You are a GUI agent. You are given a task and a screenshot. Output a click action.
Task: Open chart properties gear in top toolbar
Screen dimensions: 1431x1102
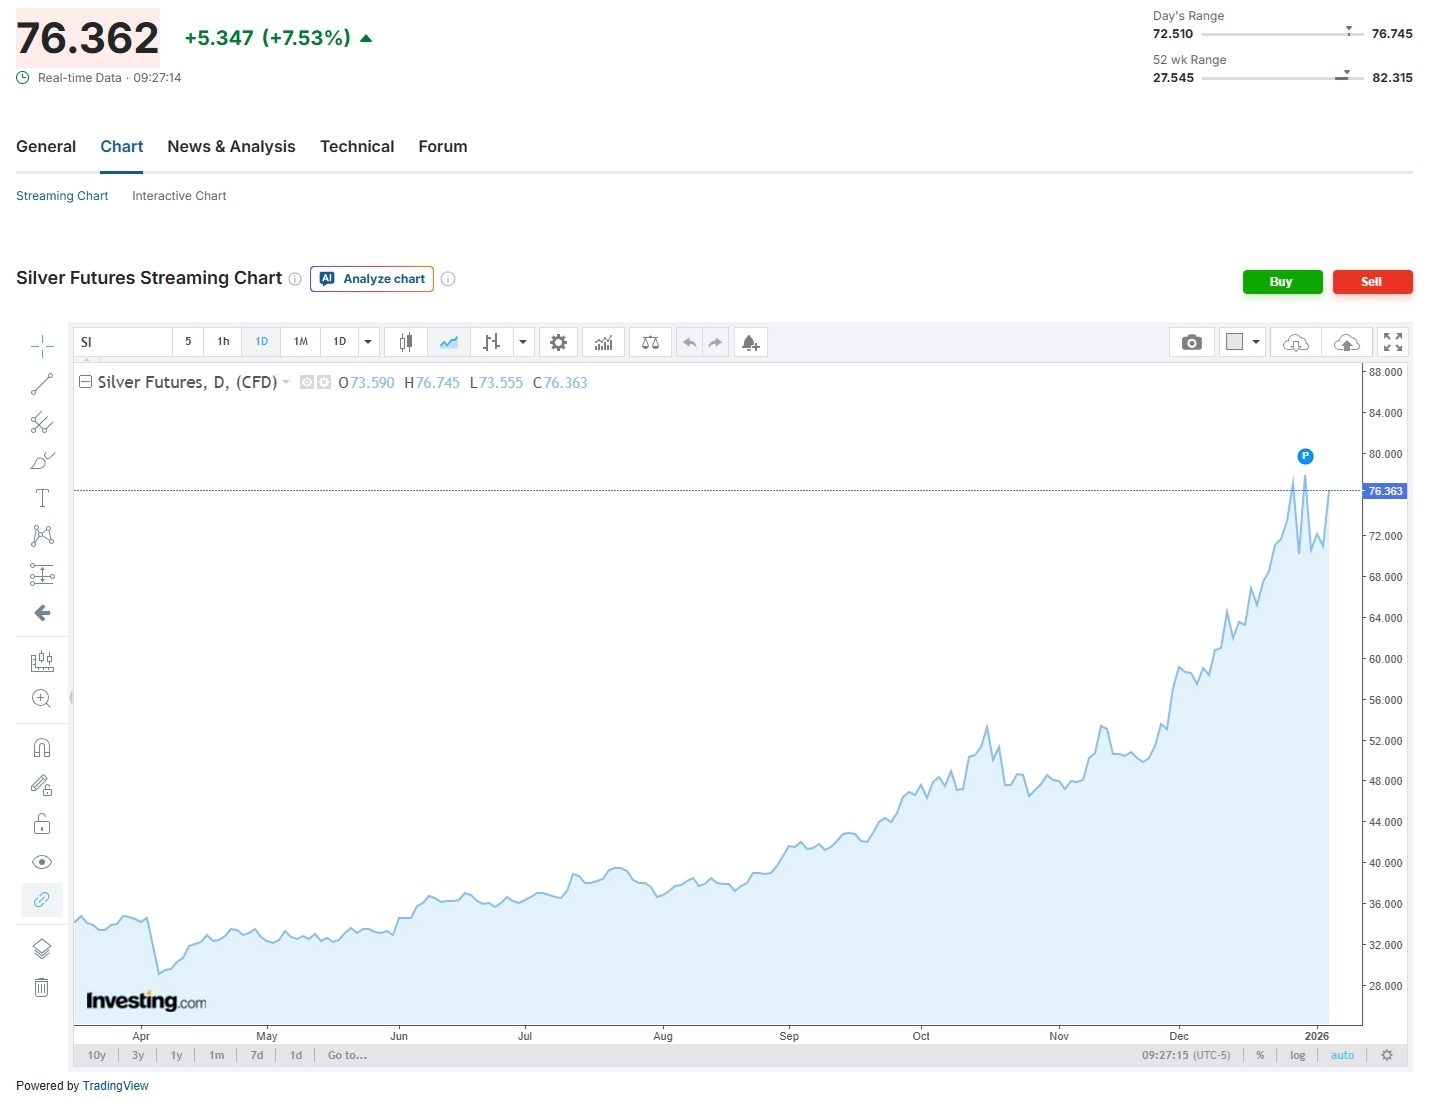point(558,342)
